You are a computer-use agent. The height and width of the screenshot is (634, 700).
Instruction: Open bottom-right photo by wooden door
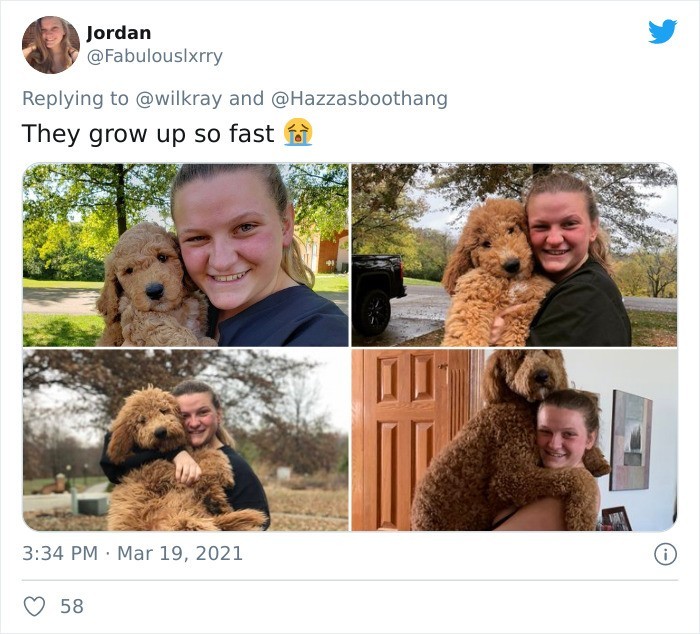click(514, 440)
